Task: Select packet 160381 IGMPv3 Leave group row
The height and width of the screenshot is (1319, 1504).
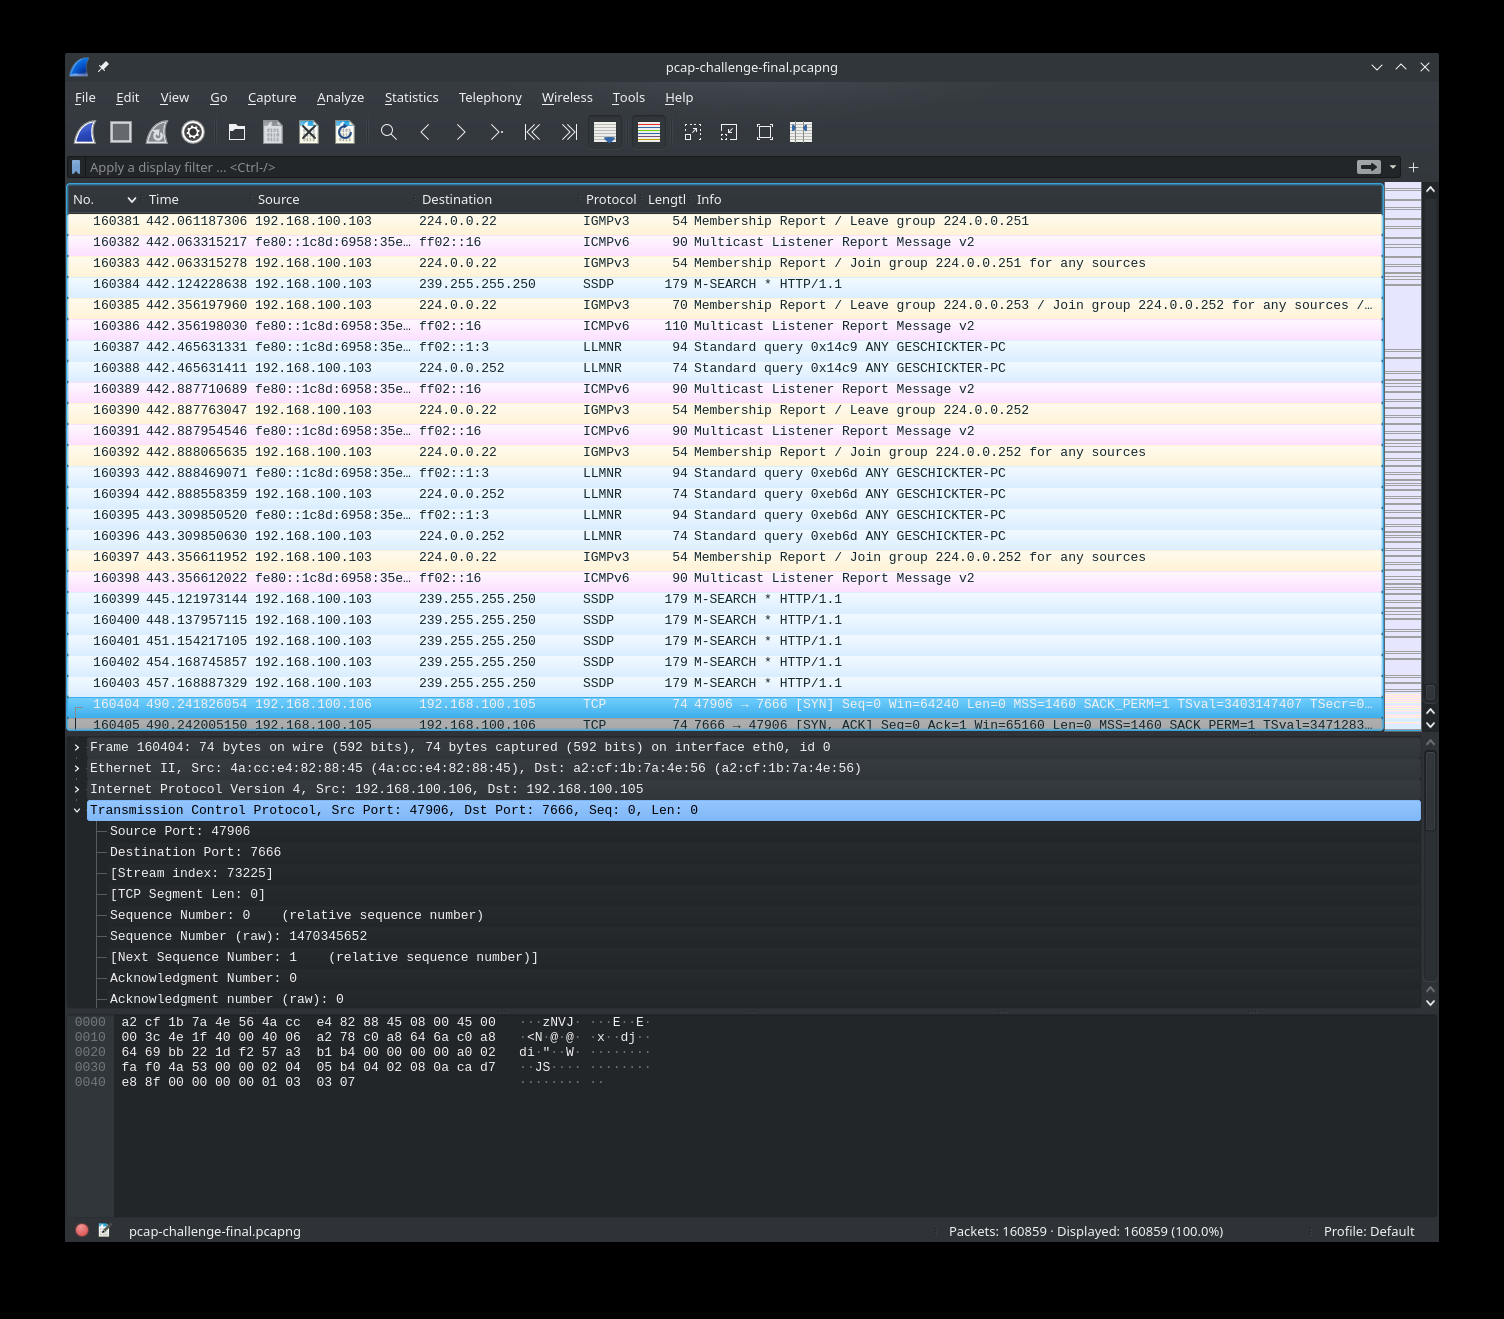Action: [x=725, y=221]
